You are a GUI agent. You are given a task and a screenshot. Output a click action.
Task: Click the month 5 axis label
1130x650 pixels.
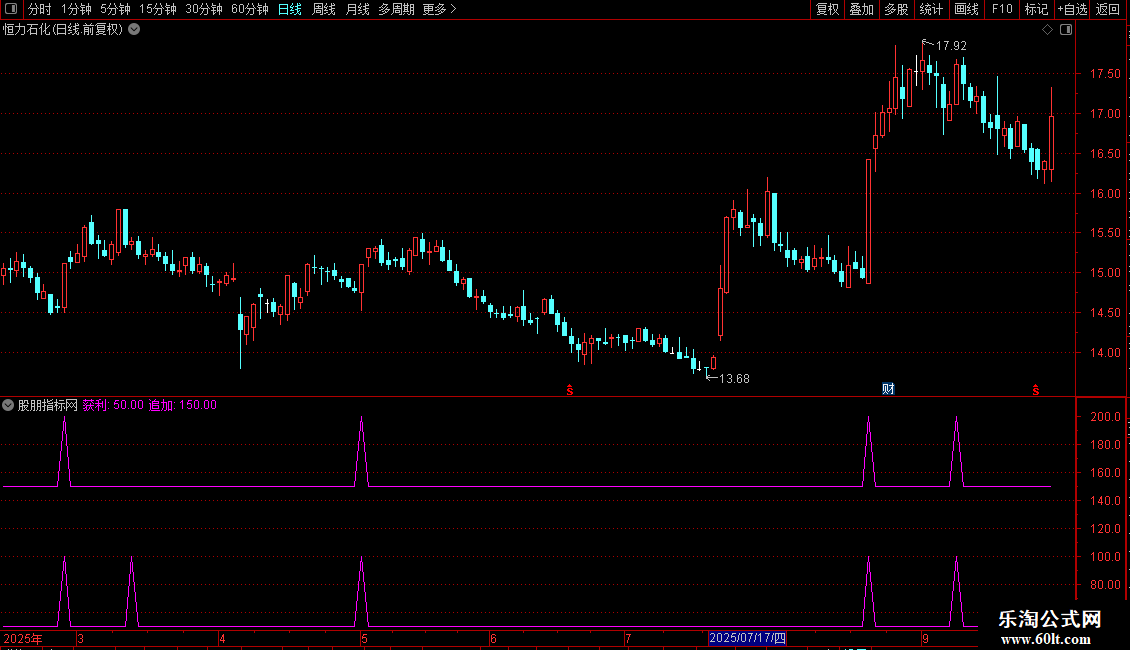(365, 638)
